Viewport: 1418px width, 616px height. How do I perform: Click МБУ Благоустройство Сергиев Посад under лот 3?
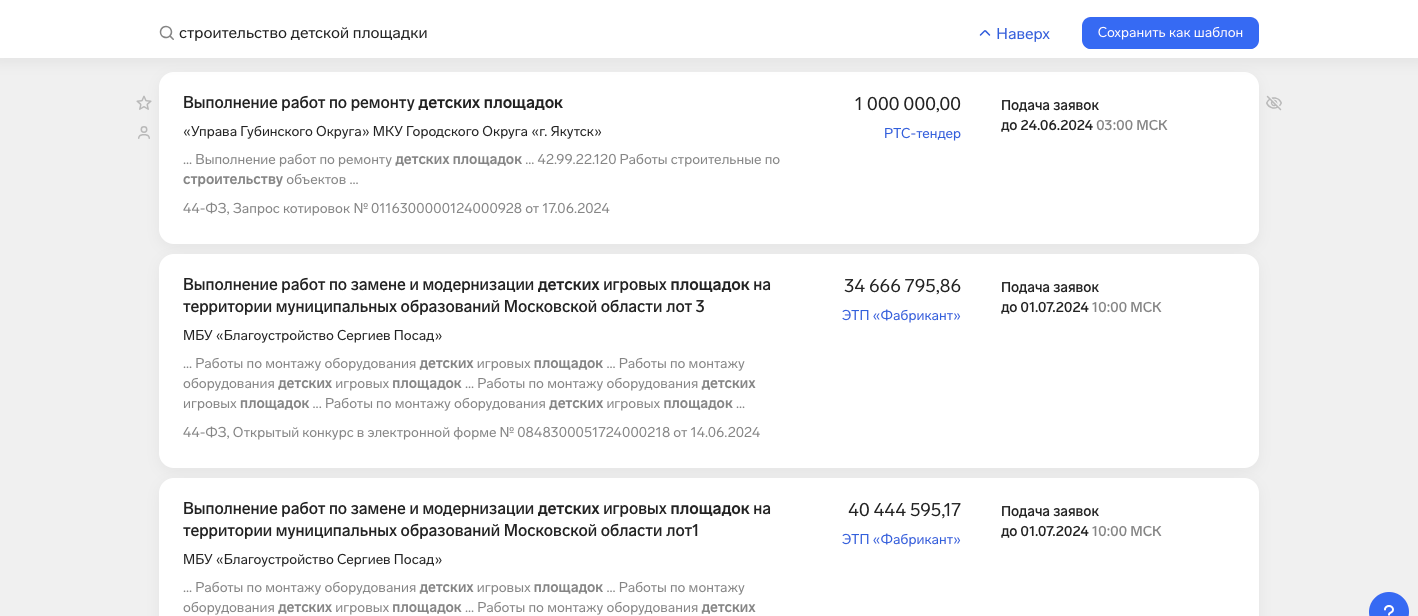pos(312,335)
